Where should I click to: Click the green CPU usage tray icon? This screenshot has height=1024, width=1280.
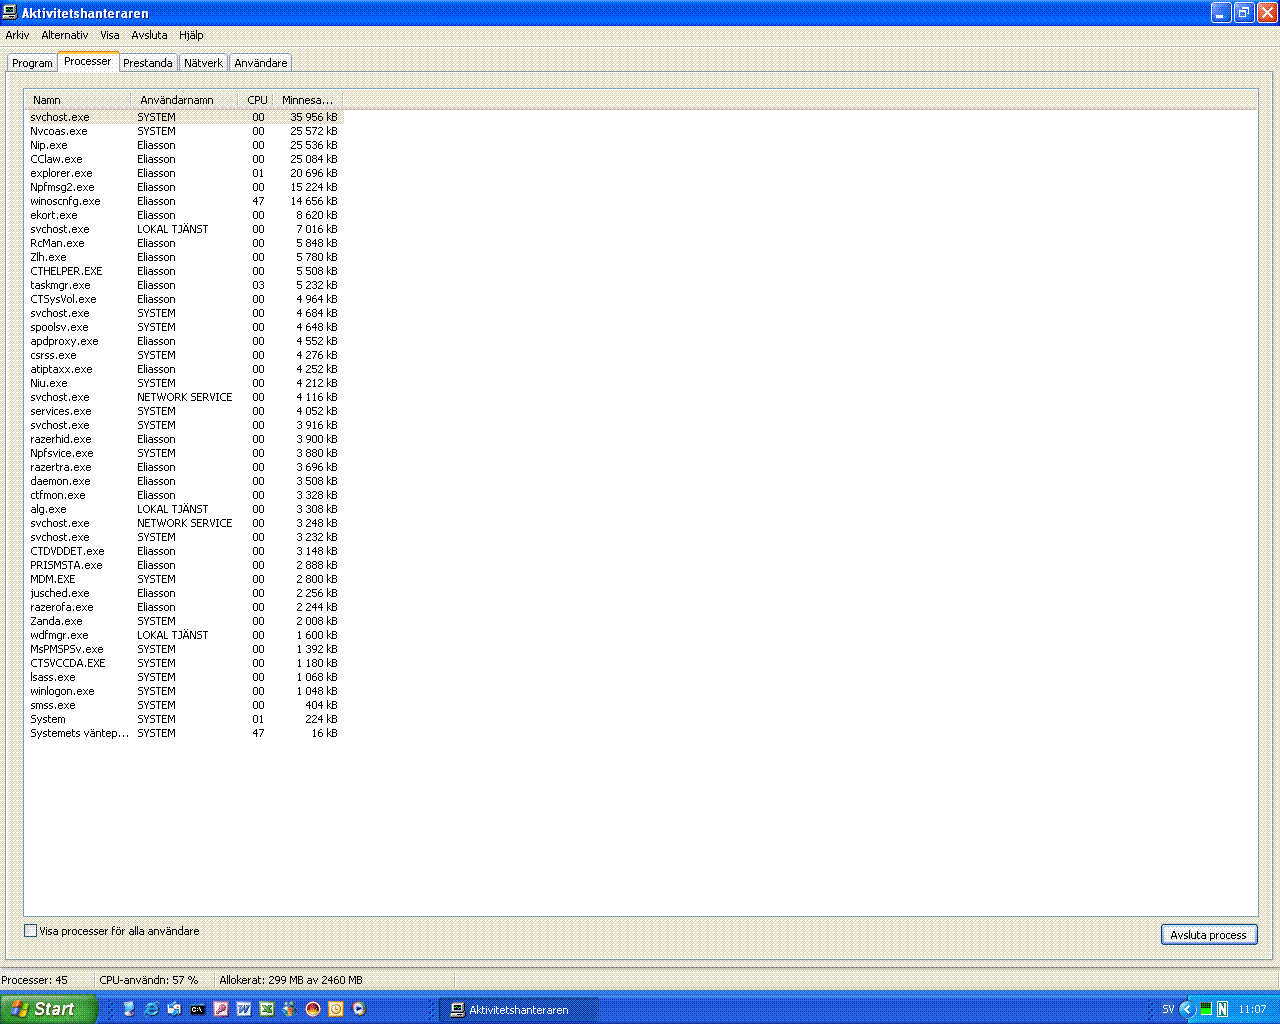coord(1206,1009)
